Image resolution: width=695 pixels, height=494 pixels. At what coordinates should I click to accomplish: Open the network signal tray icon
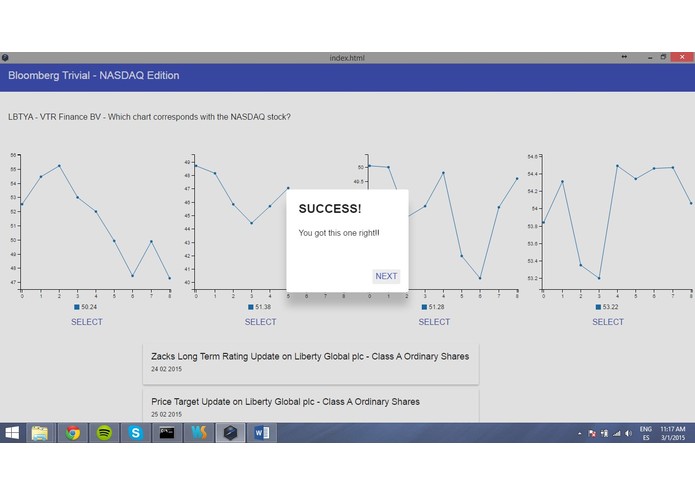pyautogui.click(x=616, y=433)
